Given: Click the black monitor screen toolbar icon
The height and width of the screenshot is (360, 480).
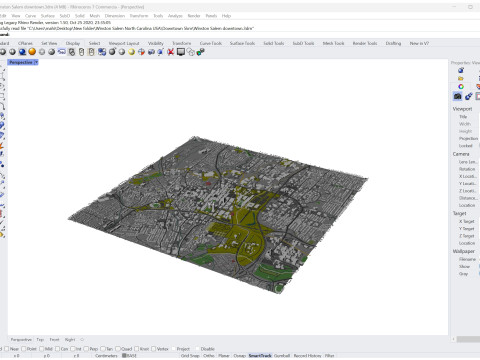Looking at the screenshot, I should (x=181, y=52).
